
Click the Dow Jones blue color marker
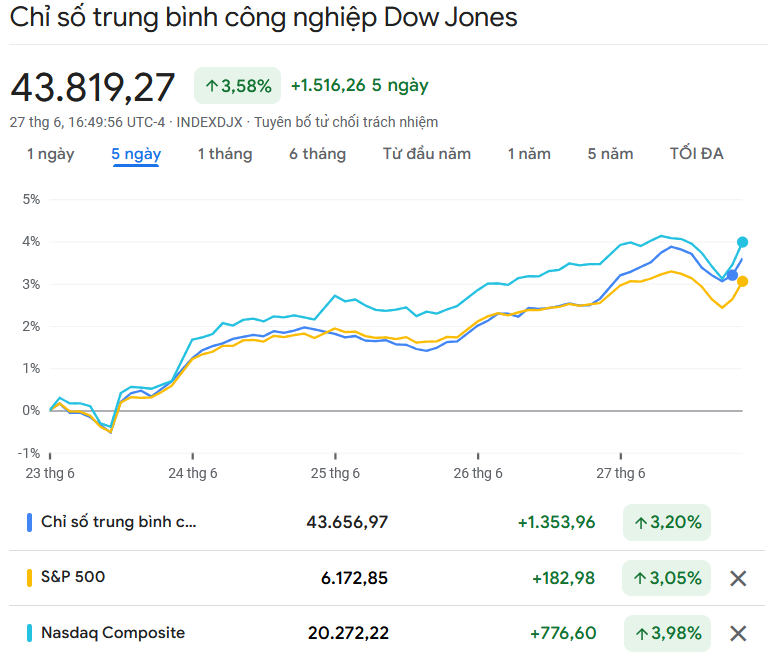point(29,522)
